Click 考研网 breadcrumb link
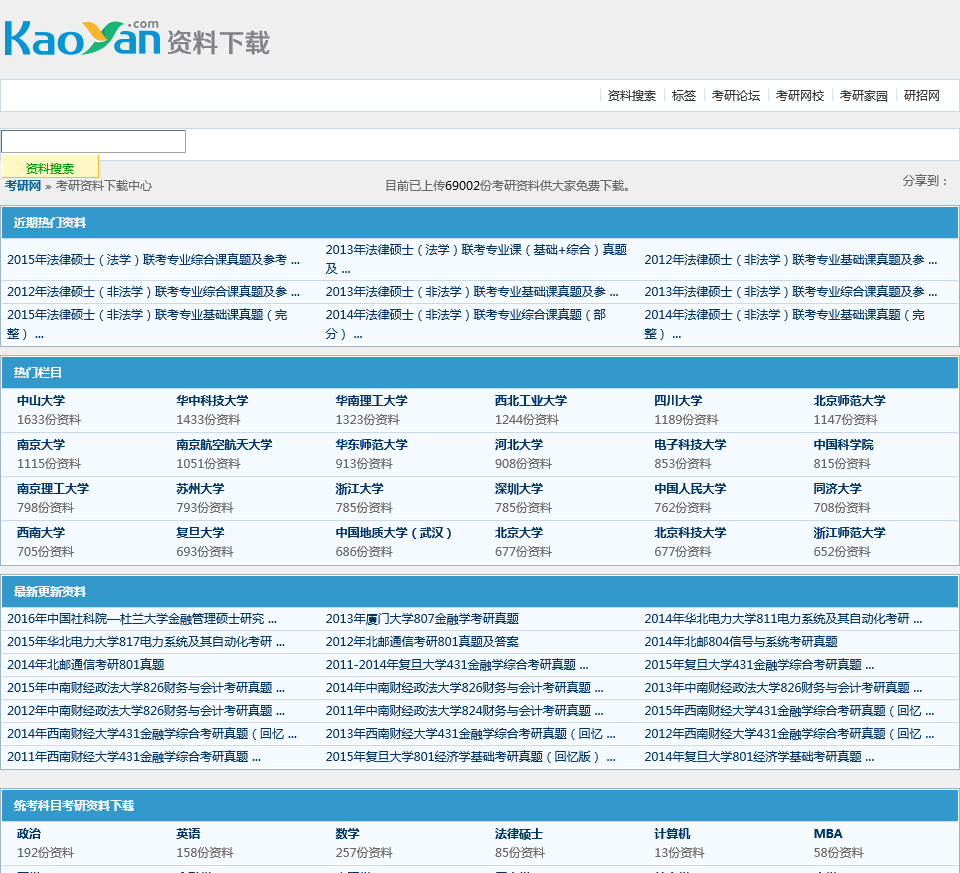 (23, 185)
